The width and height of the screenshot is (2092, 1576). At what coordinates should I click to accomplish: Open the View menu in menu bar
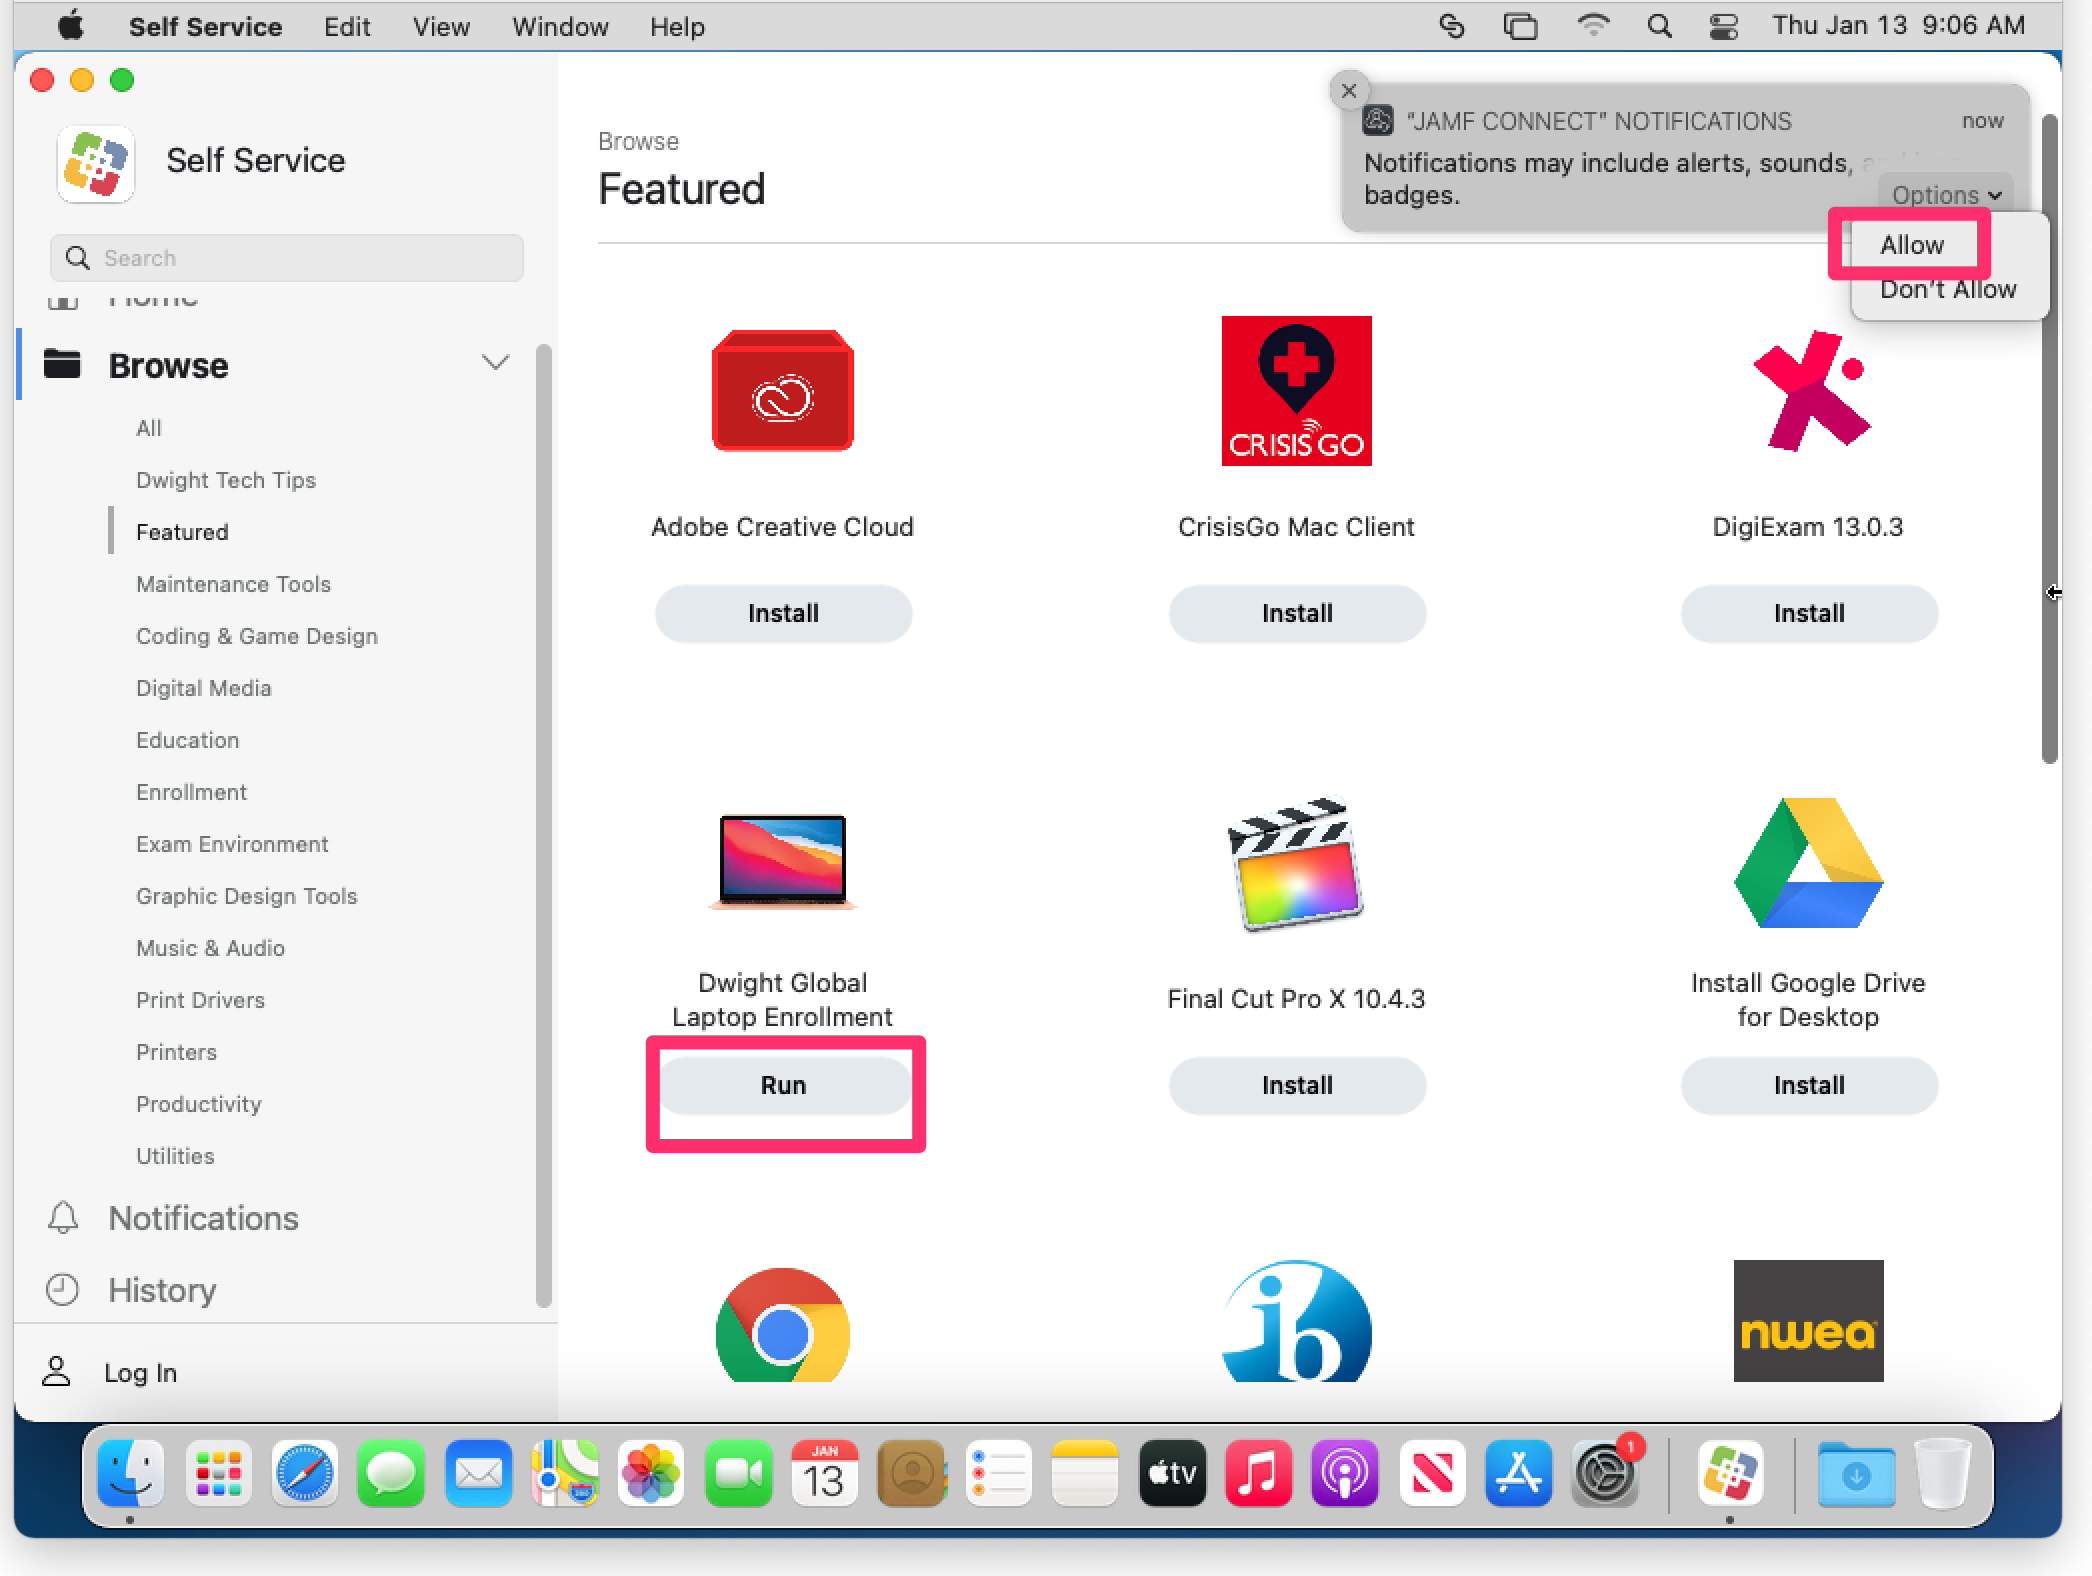(x=441, y=27)
